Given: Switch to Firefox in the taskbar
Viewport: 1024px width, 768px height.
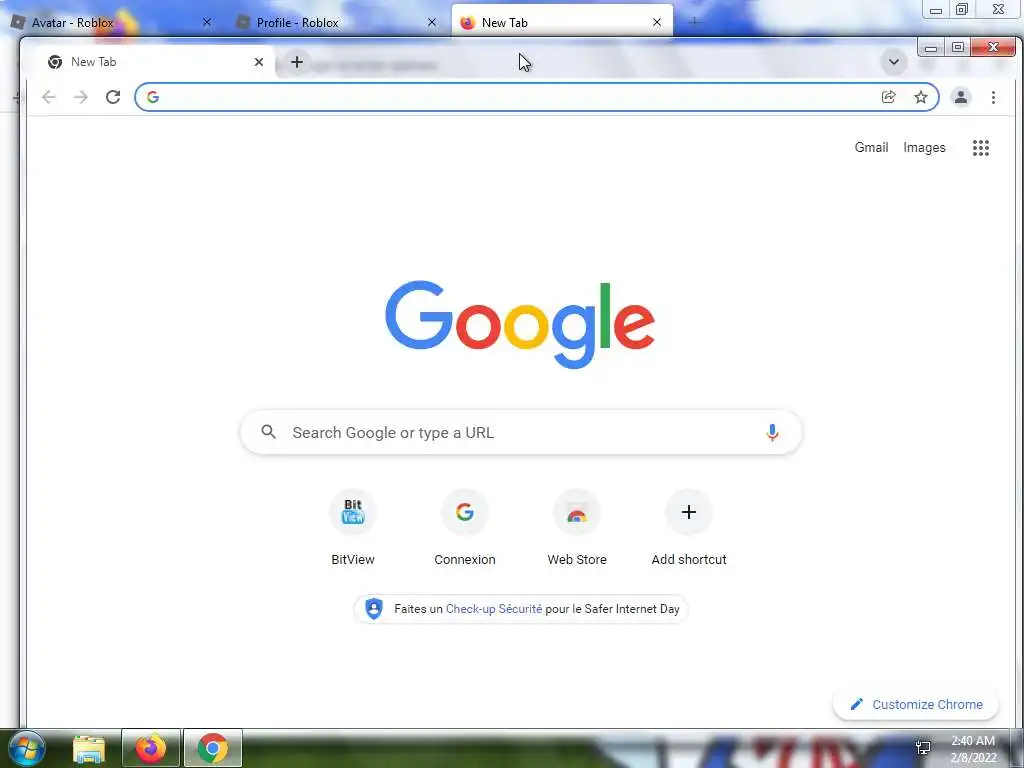Looking at the screenshot, I should (151, 748).
